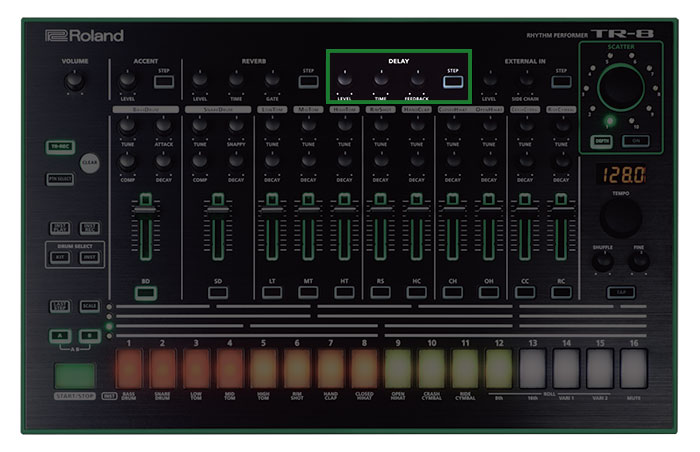
Task: Turn on Scatter with the ON button
Action: 636,141
